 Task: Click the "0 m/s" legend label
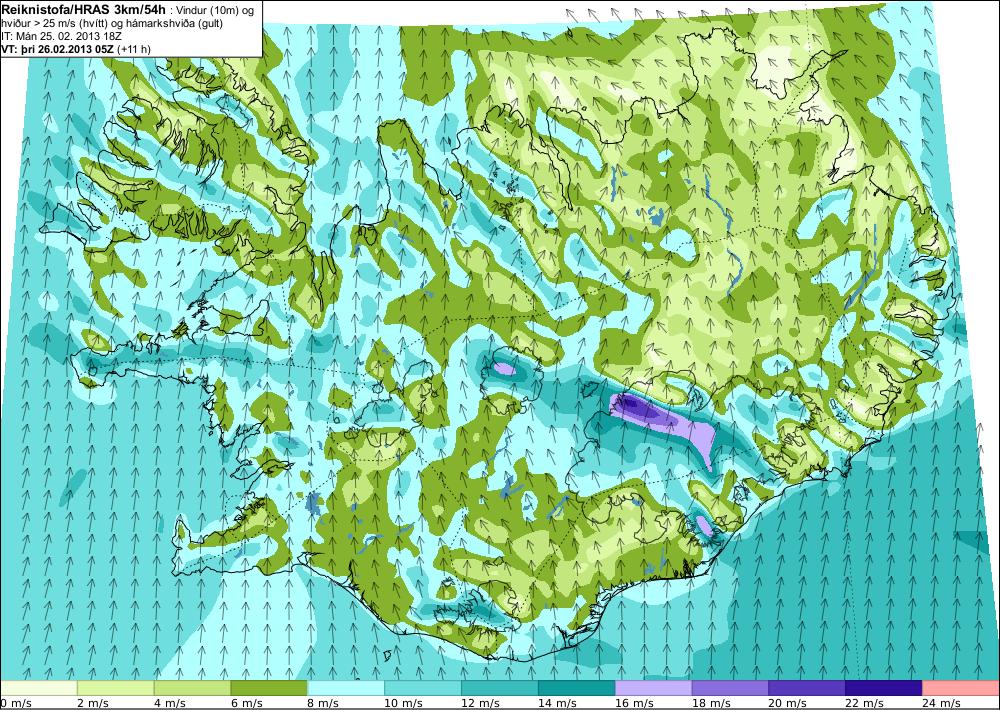click(x=15, y=703)
